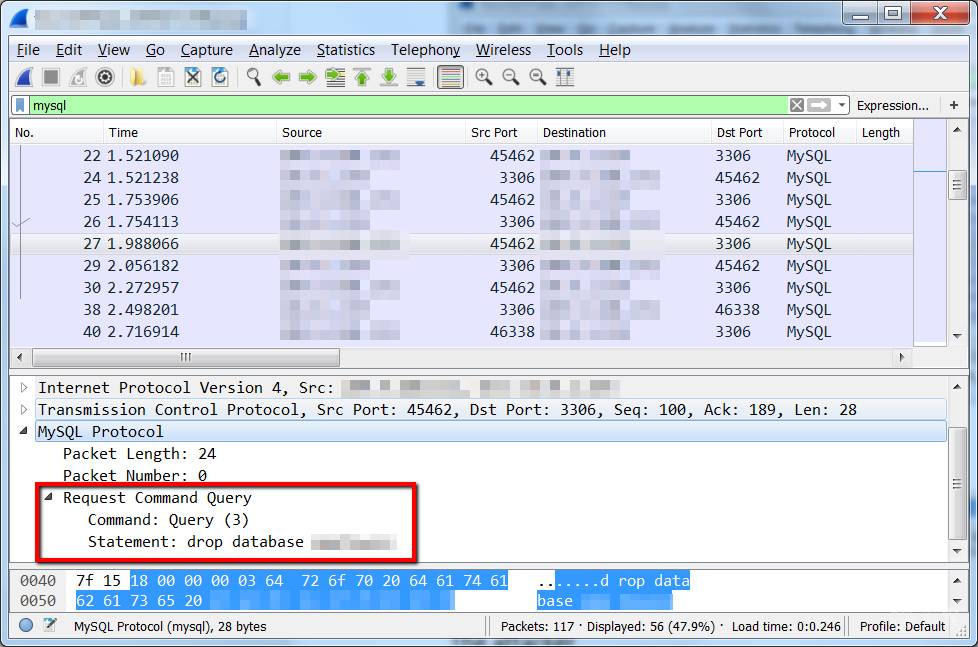Viewport: 978px width, 647px height.
Task: Zoom out the packet text
Action: pyautogui.click(x=511, y=77)
